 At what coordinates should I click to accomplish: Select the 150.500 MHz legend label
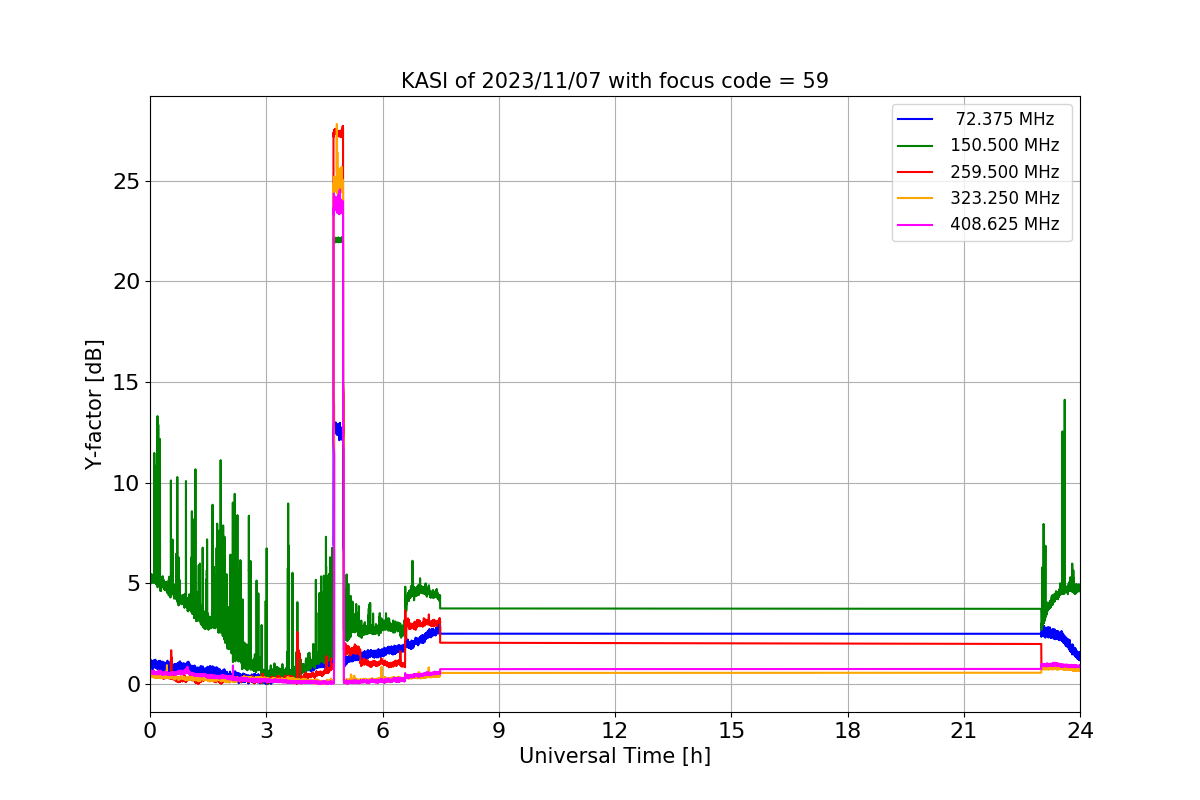tap(1004, 145)
